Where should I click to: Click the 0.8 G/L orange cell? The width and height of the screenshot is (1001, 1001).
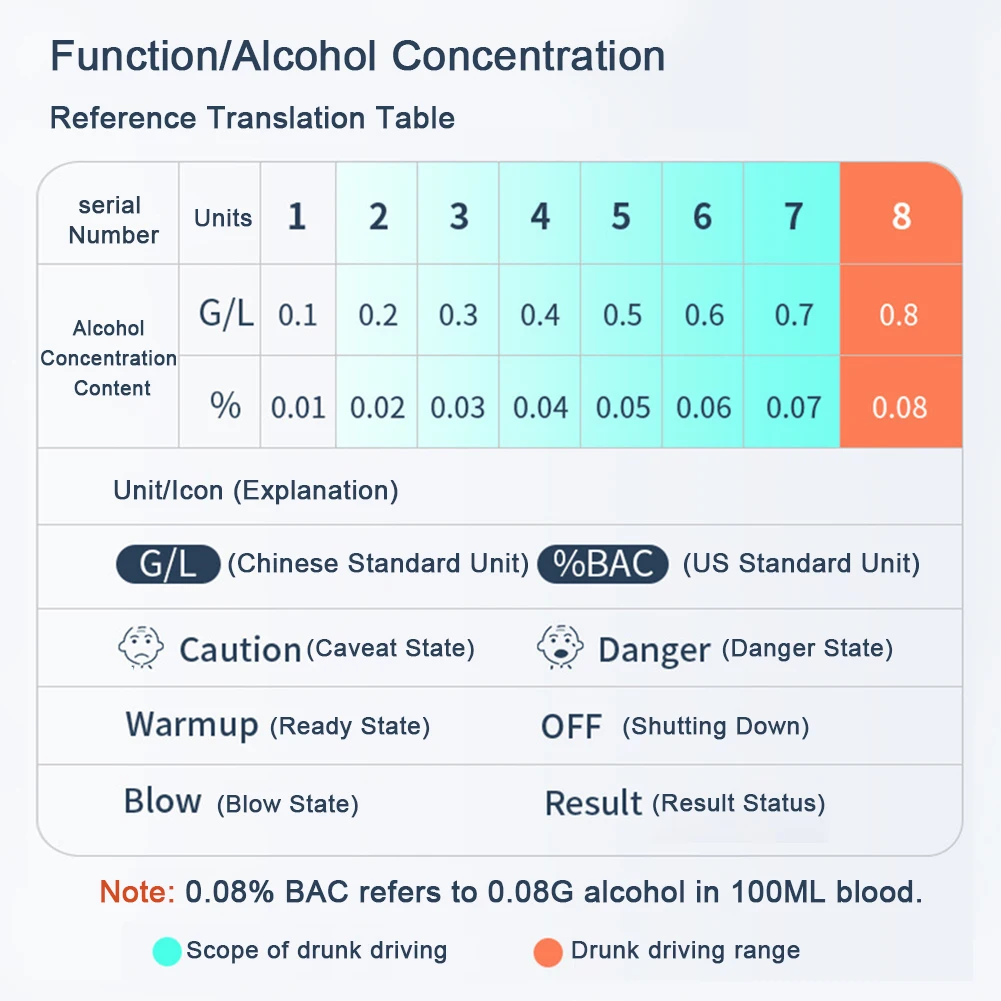pyautogui.click(x=899, y=315)
